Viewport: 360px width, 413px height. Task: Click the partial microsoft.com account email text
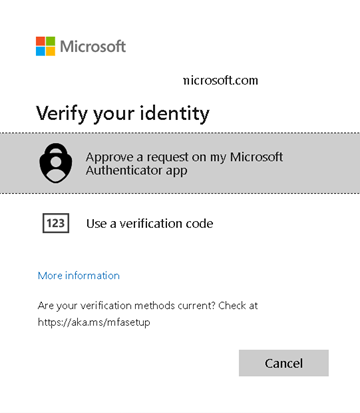tap(220, 80)
